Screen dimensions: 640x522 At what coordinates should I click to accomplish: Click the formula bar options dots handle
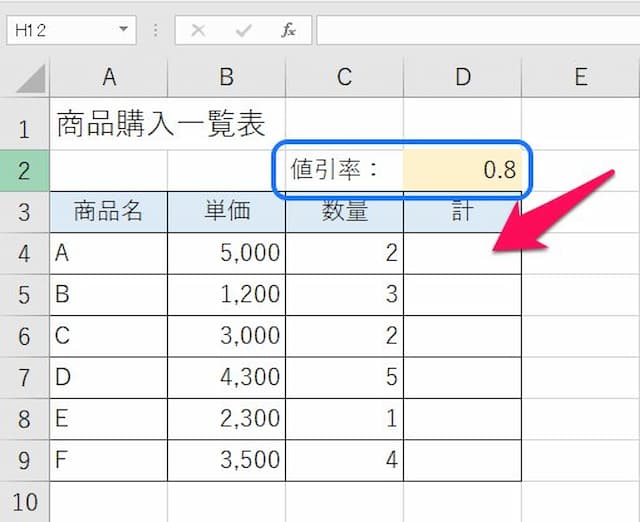156,30
